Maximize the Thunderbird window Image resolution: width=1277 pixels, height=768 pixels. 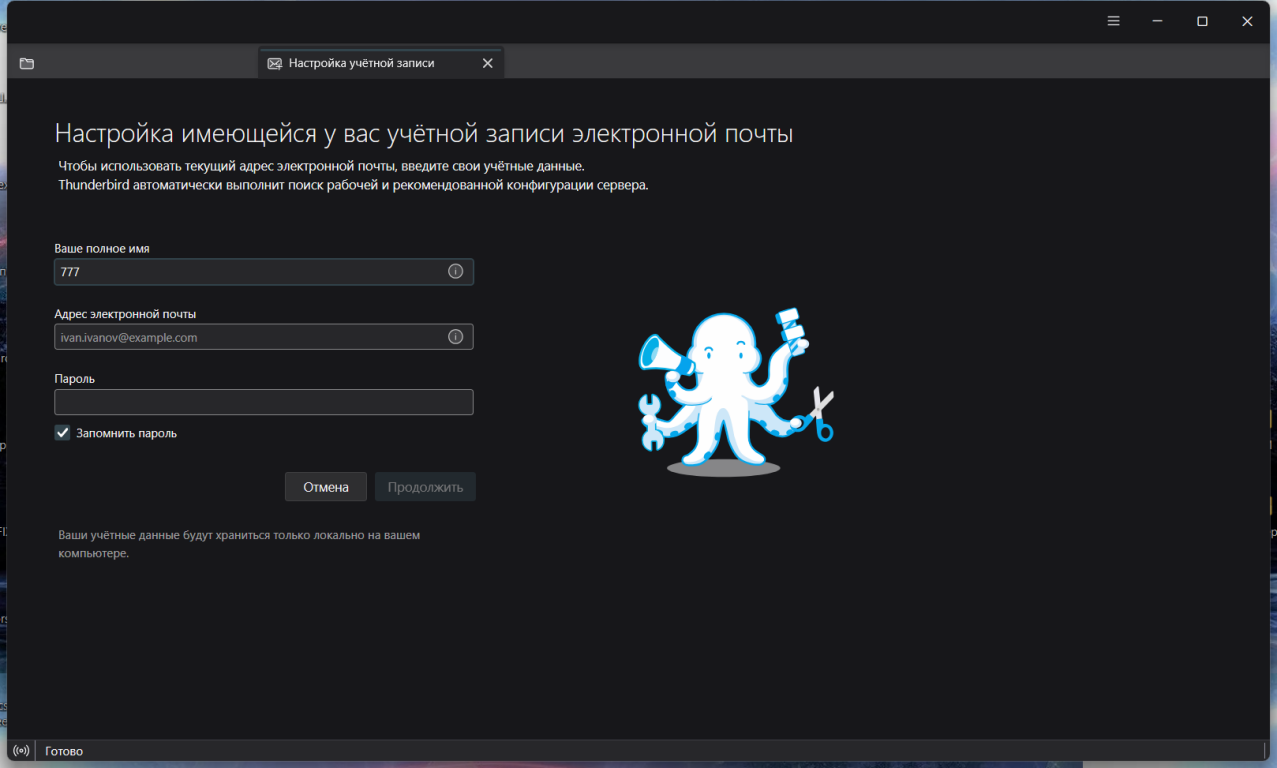1202,21
